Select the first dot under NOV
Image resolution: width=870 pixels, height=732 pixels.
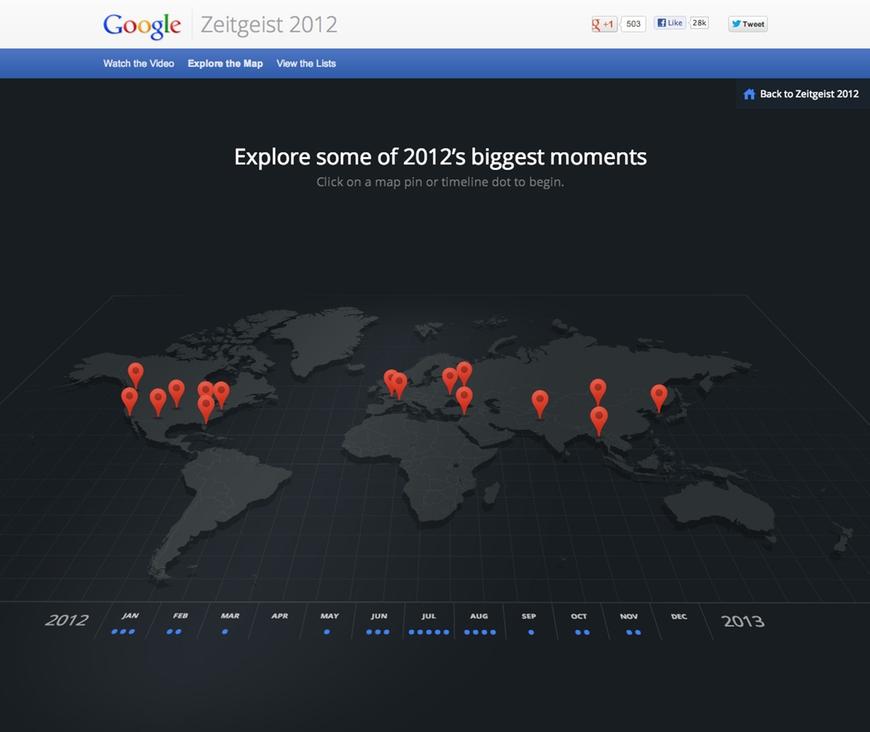(x=629, y=632)
